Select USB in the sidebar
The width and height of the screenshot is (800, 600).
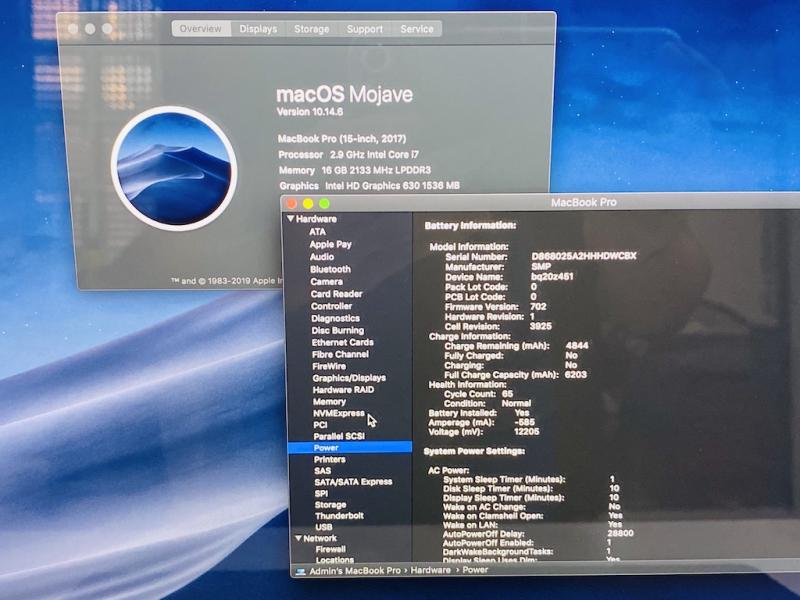[324, 527]
